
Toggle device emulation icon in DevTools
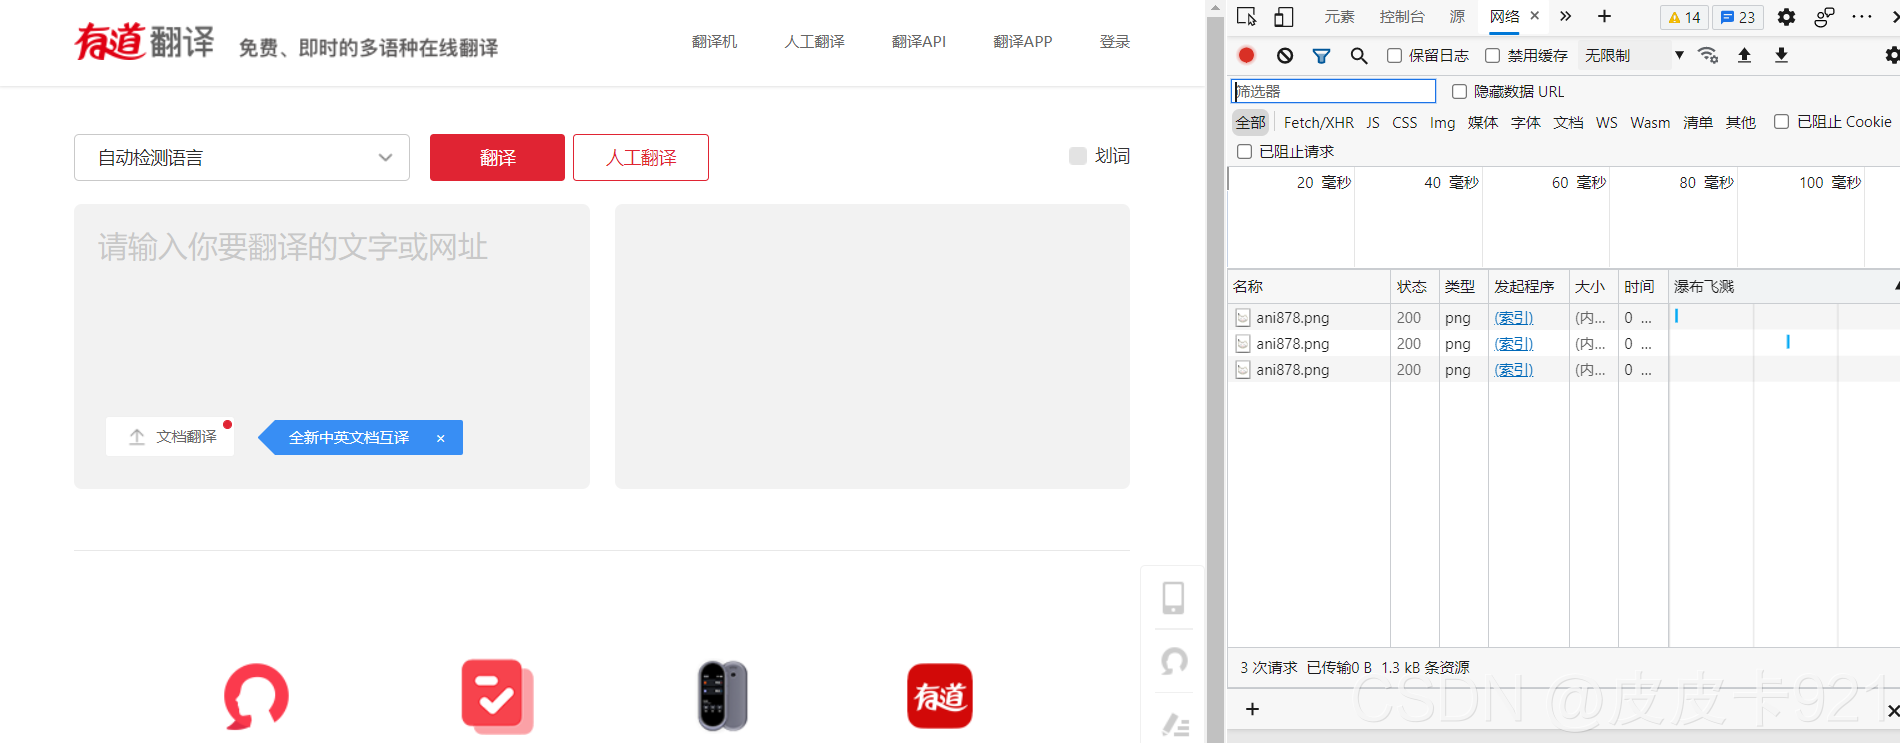point(1284,16)
